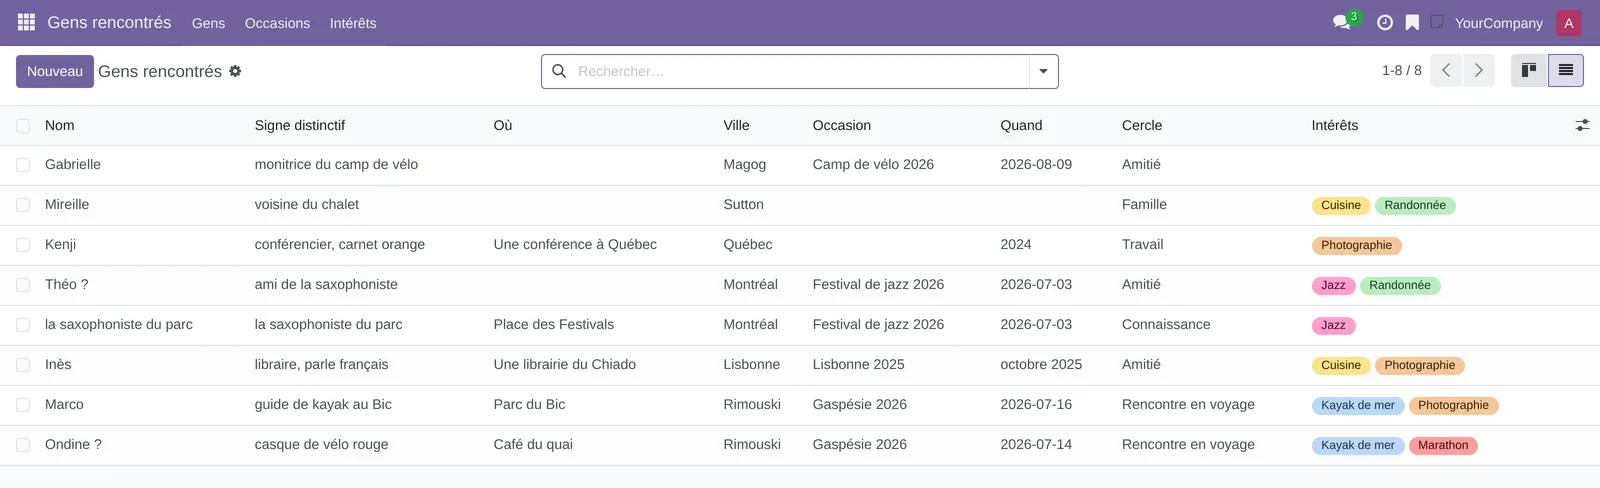
Task: Click the blue Kayak de mer tag on Marco's row
Action: (1358, 405)
